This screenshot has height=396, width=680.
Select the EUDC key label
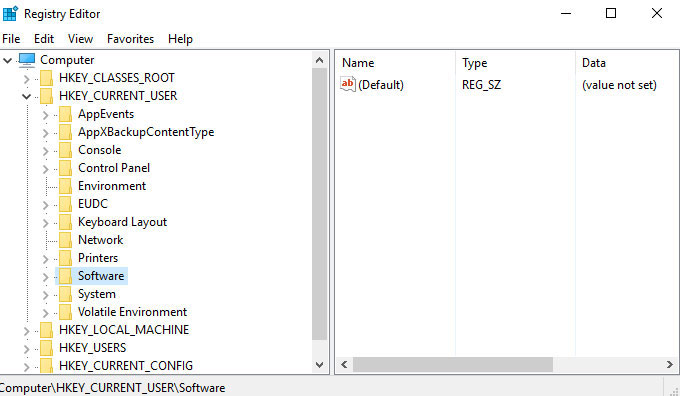pos(93,204)
